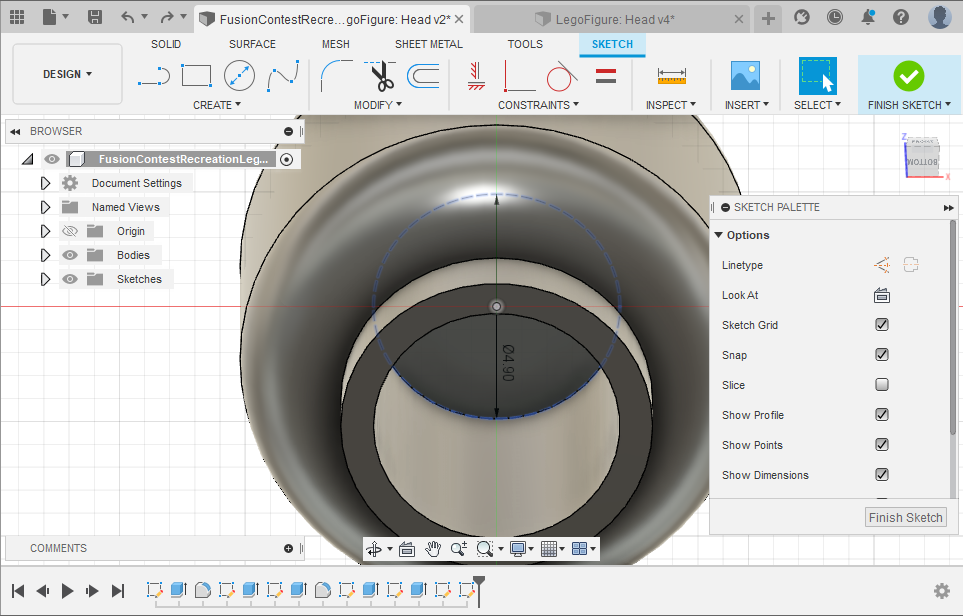Select the Circle sketch tool
The height and width of the screenshot is (616, 963).
[239, 76]
